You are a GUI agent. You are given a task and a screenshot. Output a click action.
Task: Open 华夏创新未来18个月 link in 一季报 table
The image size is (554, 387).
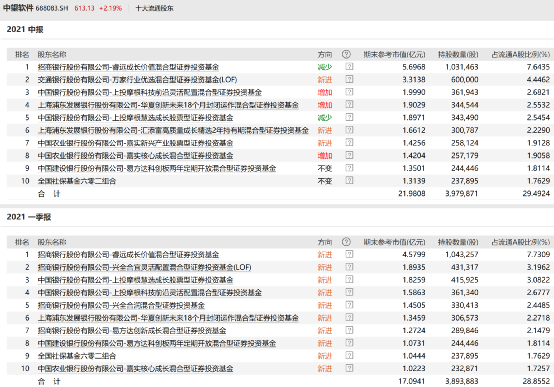[x=168, y=318]
